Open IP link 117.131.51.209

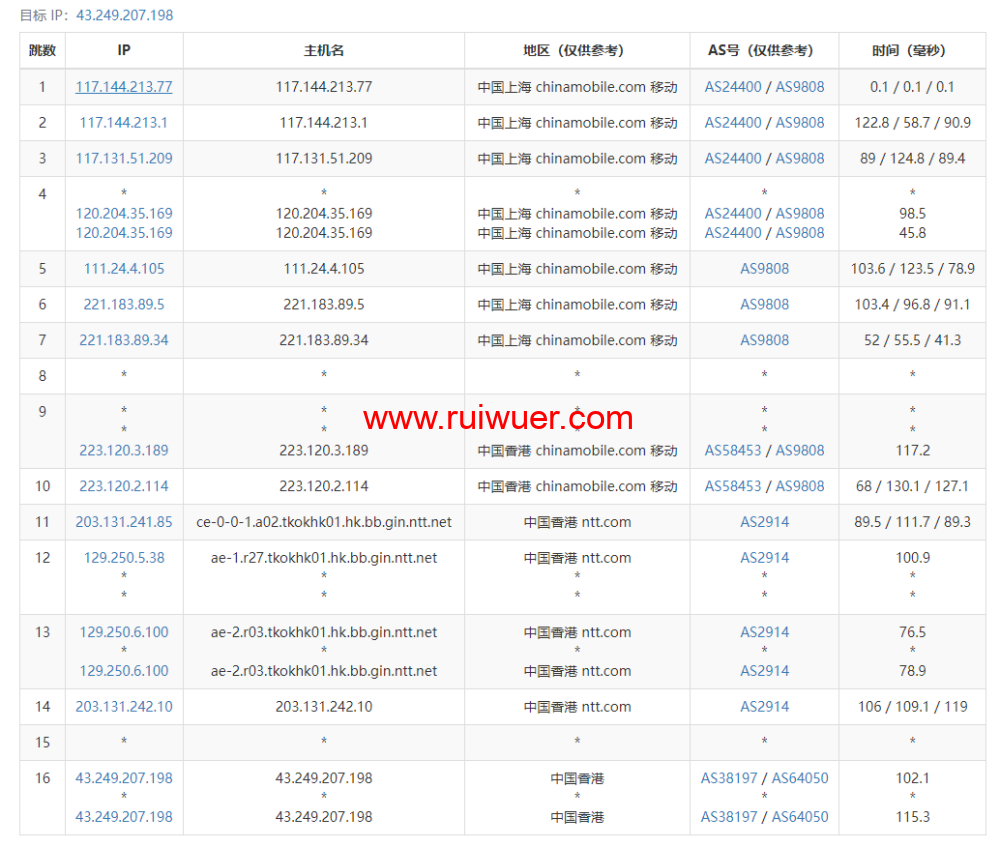point(123,158)
